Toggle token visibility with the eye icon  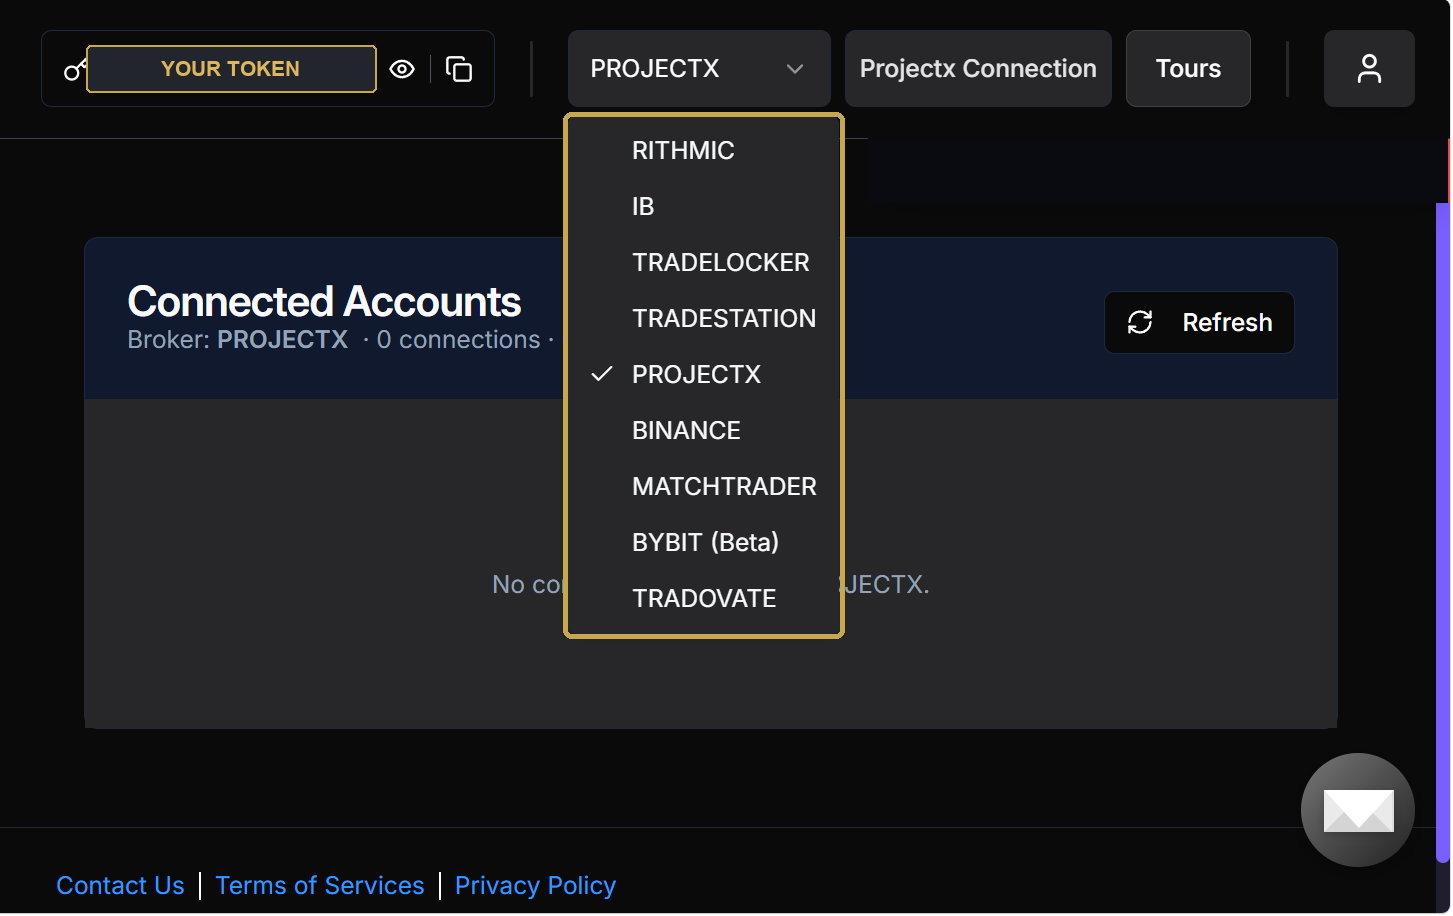click(402, 69)
